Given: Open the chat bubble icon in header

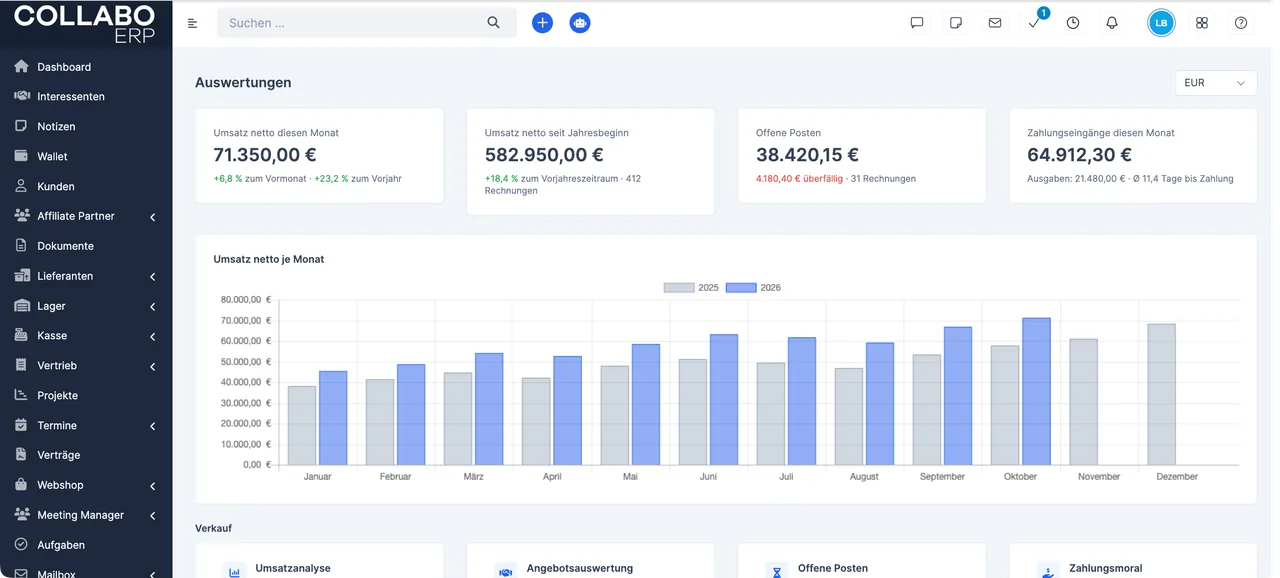Looking at the screenshot, I should [916, 23].
